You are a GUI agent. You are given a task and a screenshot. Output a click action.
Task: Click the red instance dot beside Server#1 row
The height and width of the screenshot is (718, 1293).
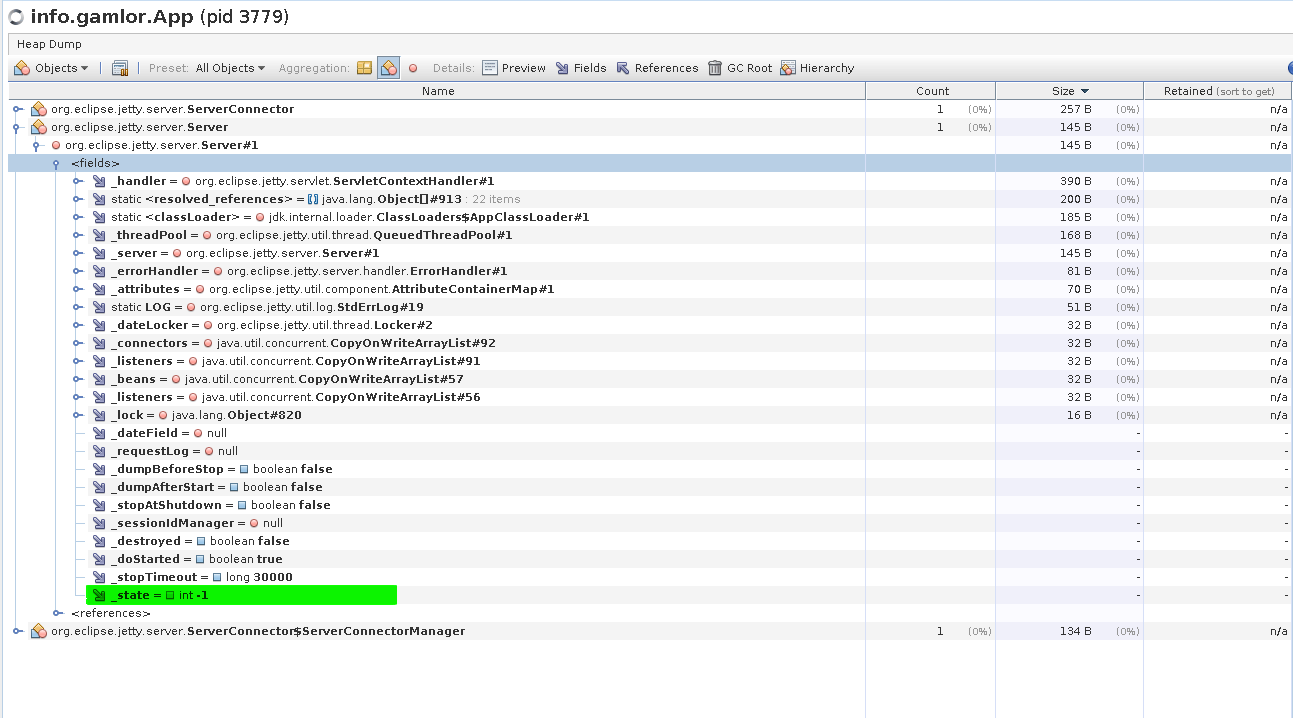56,145
